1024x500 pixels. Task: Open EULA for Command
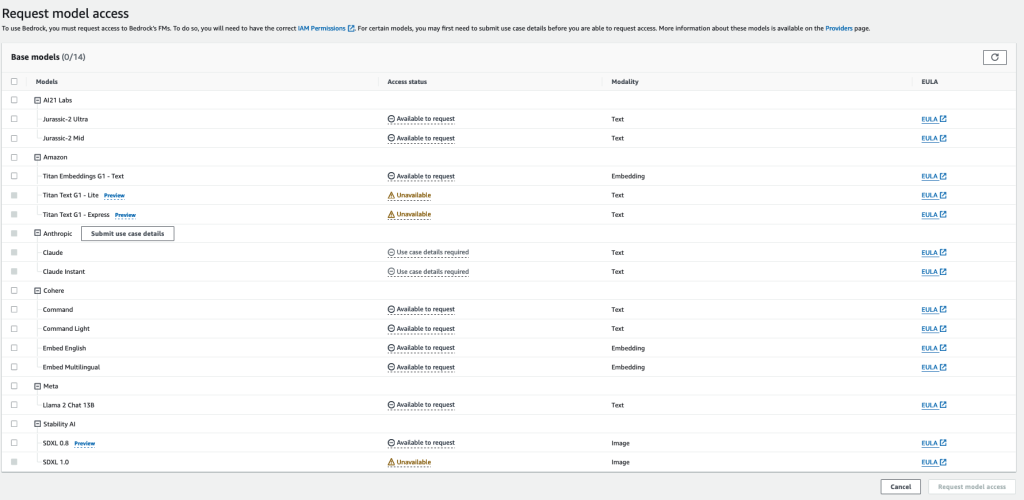pyautogui.click(x=934, y=309)
